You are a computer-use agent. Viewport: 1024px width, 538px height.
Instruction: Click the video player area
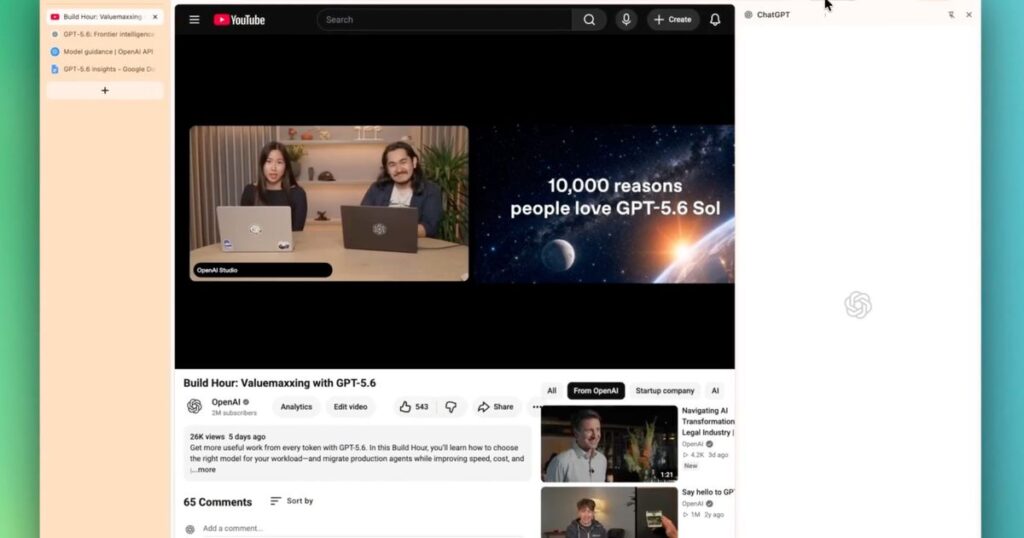[x=455, y=202]
